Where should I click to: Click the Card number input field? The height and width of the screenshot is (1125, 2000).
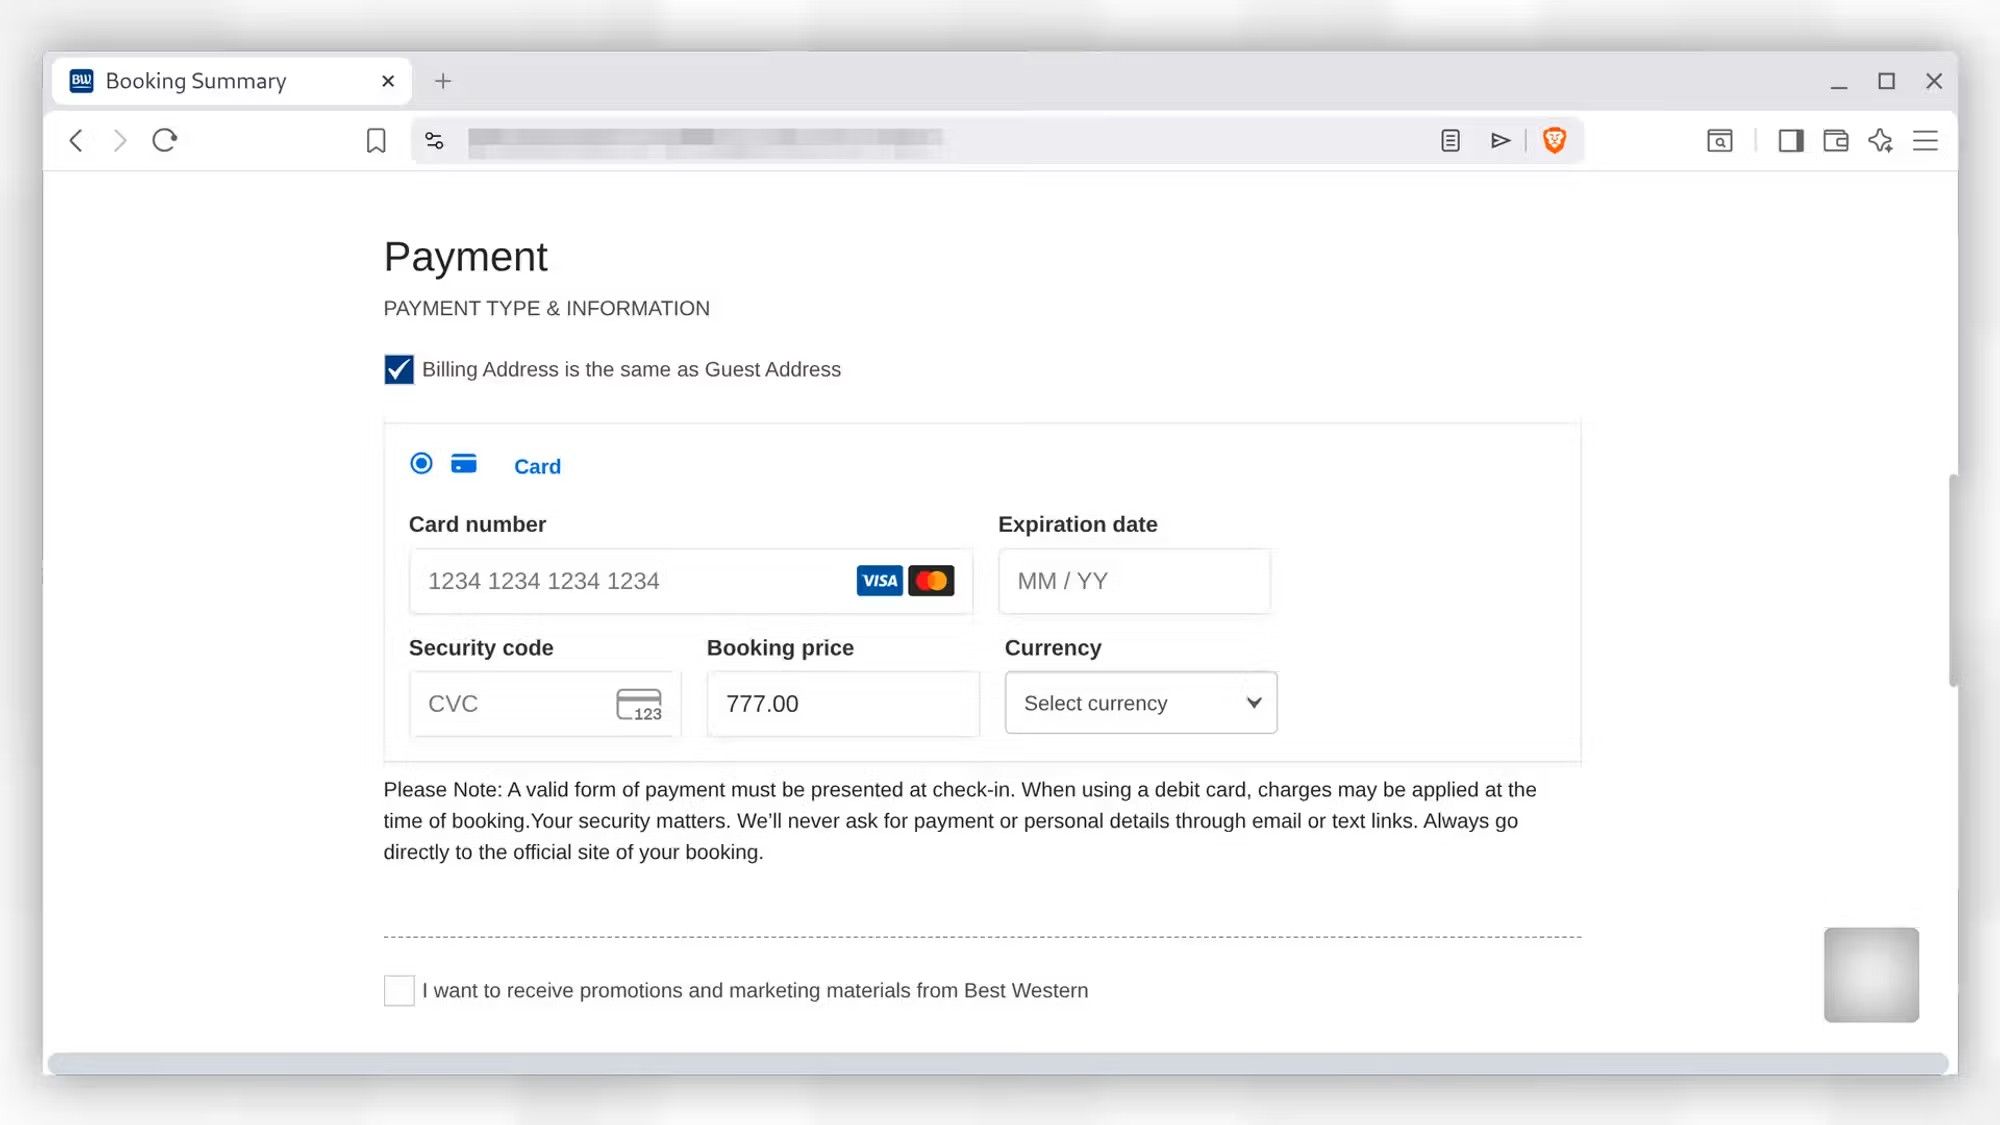630,581
